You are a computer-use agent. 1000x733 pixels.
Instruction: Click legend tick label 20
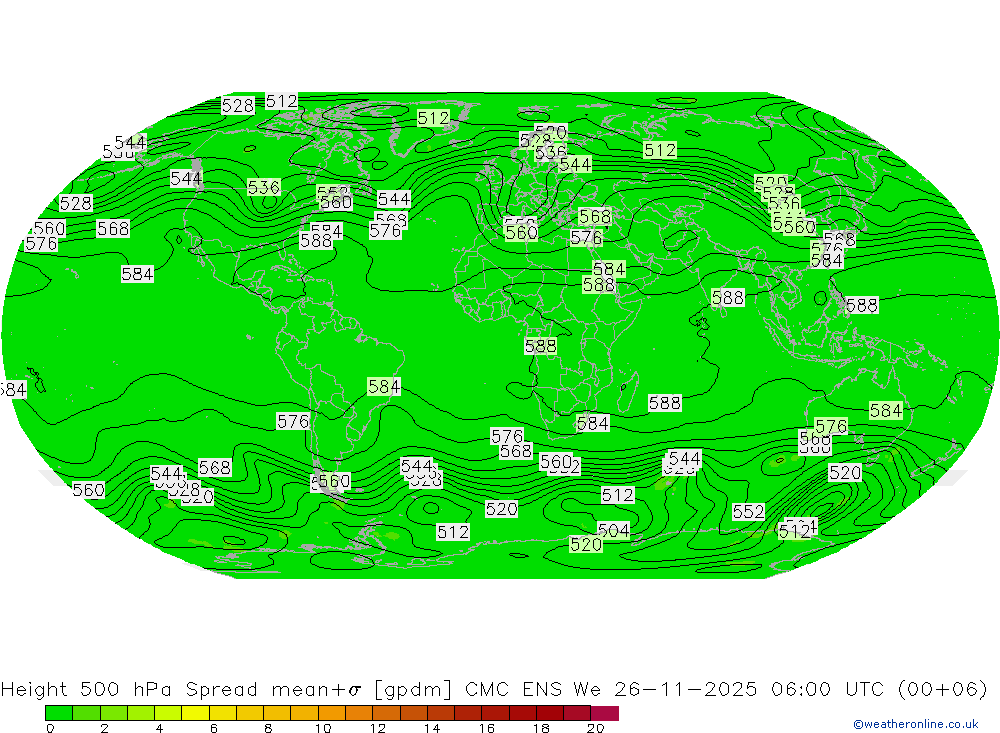pyautogui.click(x=596, y=728)
